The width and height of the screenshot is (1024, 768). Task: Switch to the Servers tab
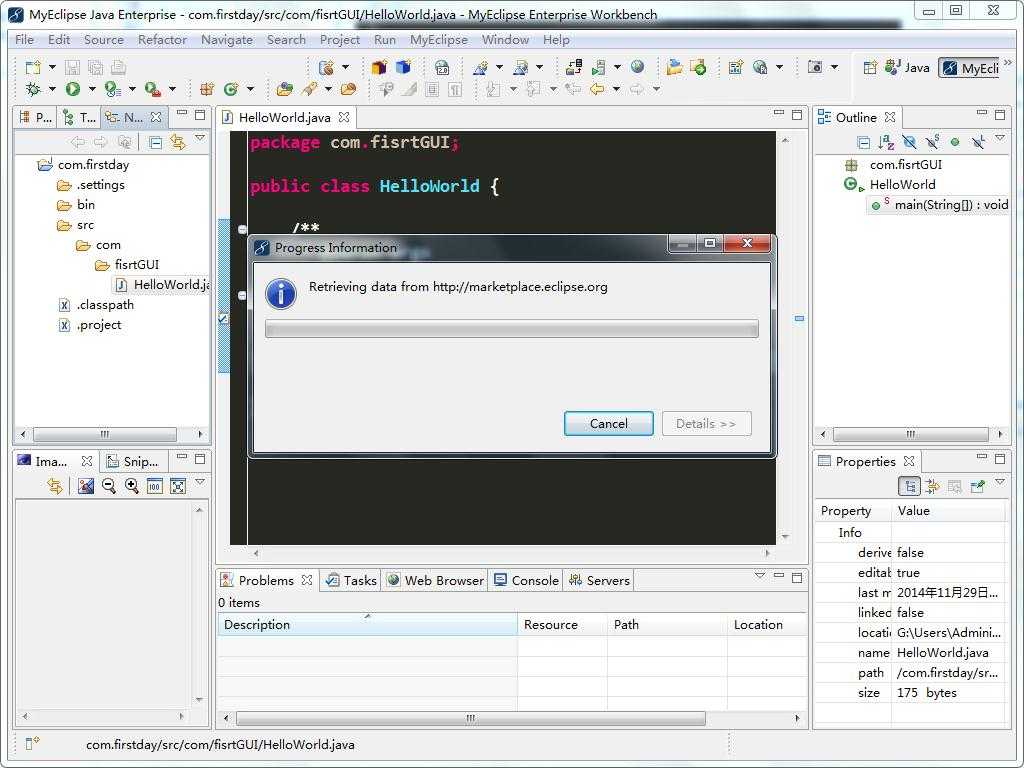pos(599,581)
